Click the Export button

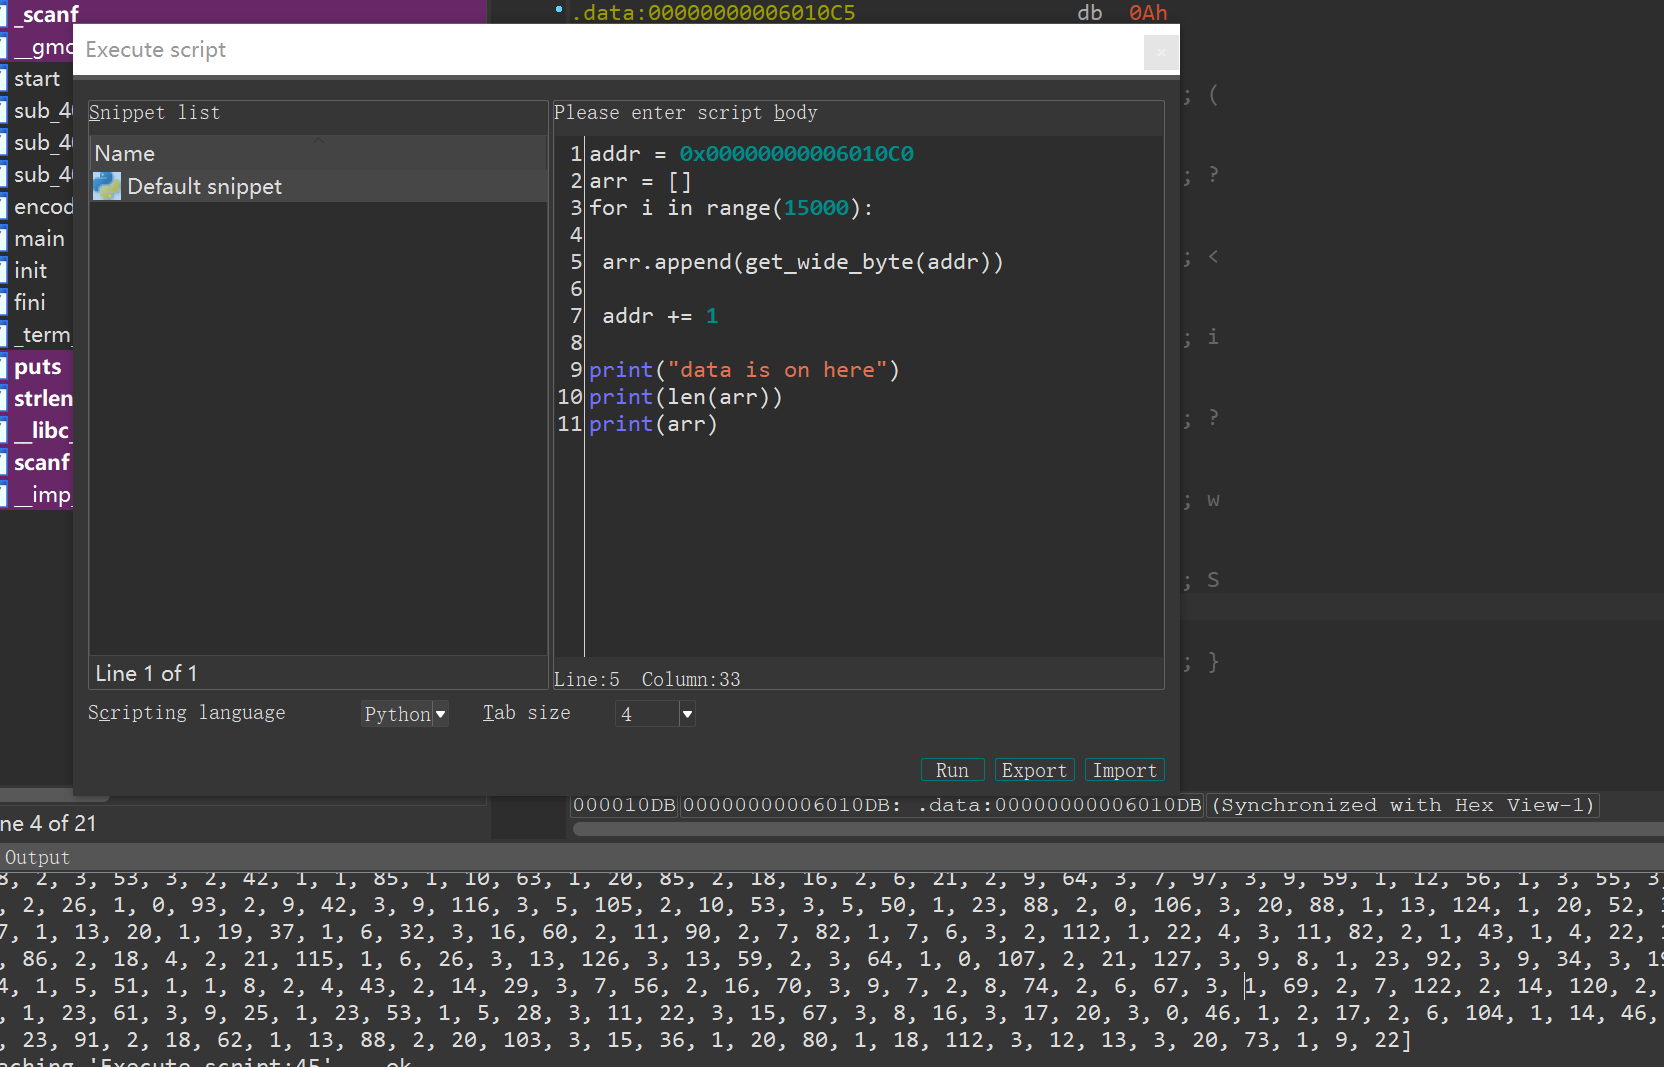point(1033,770)
